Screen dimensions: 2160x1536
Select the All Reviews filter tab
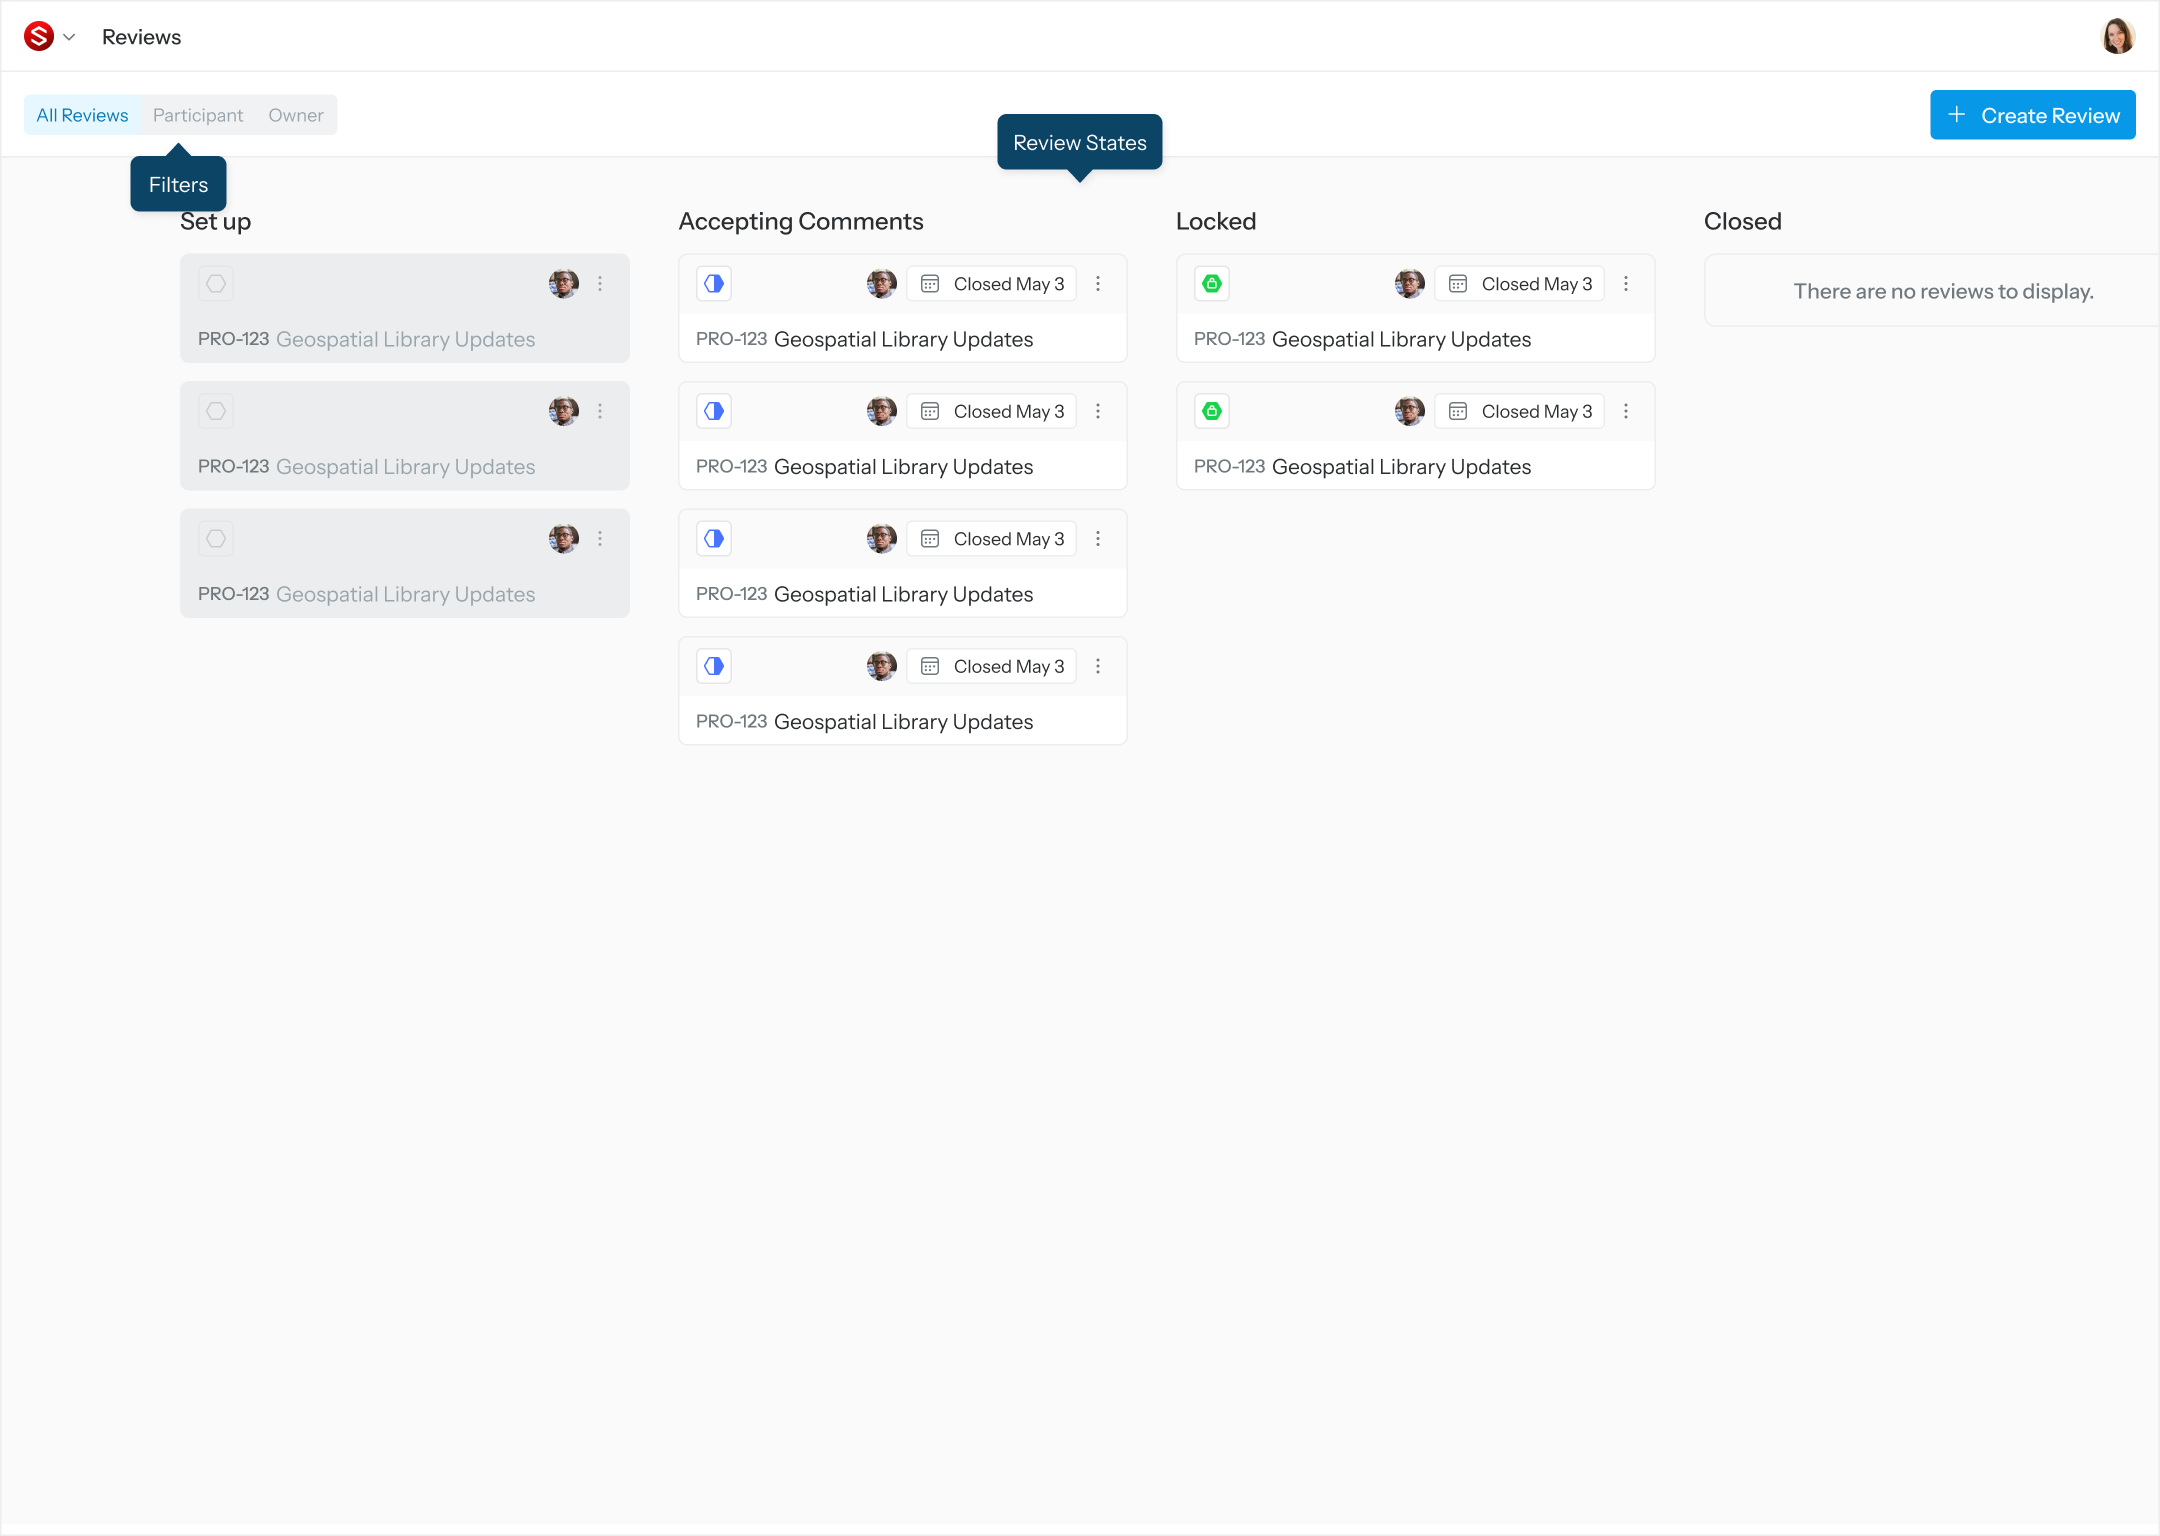click(x=82, y=115)
